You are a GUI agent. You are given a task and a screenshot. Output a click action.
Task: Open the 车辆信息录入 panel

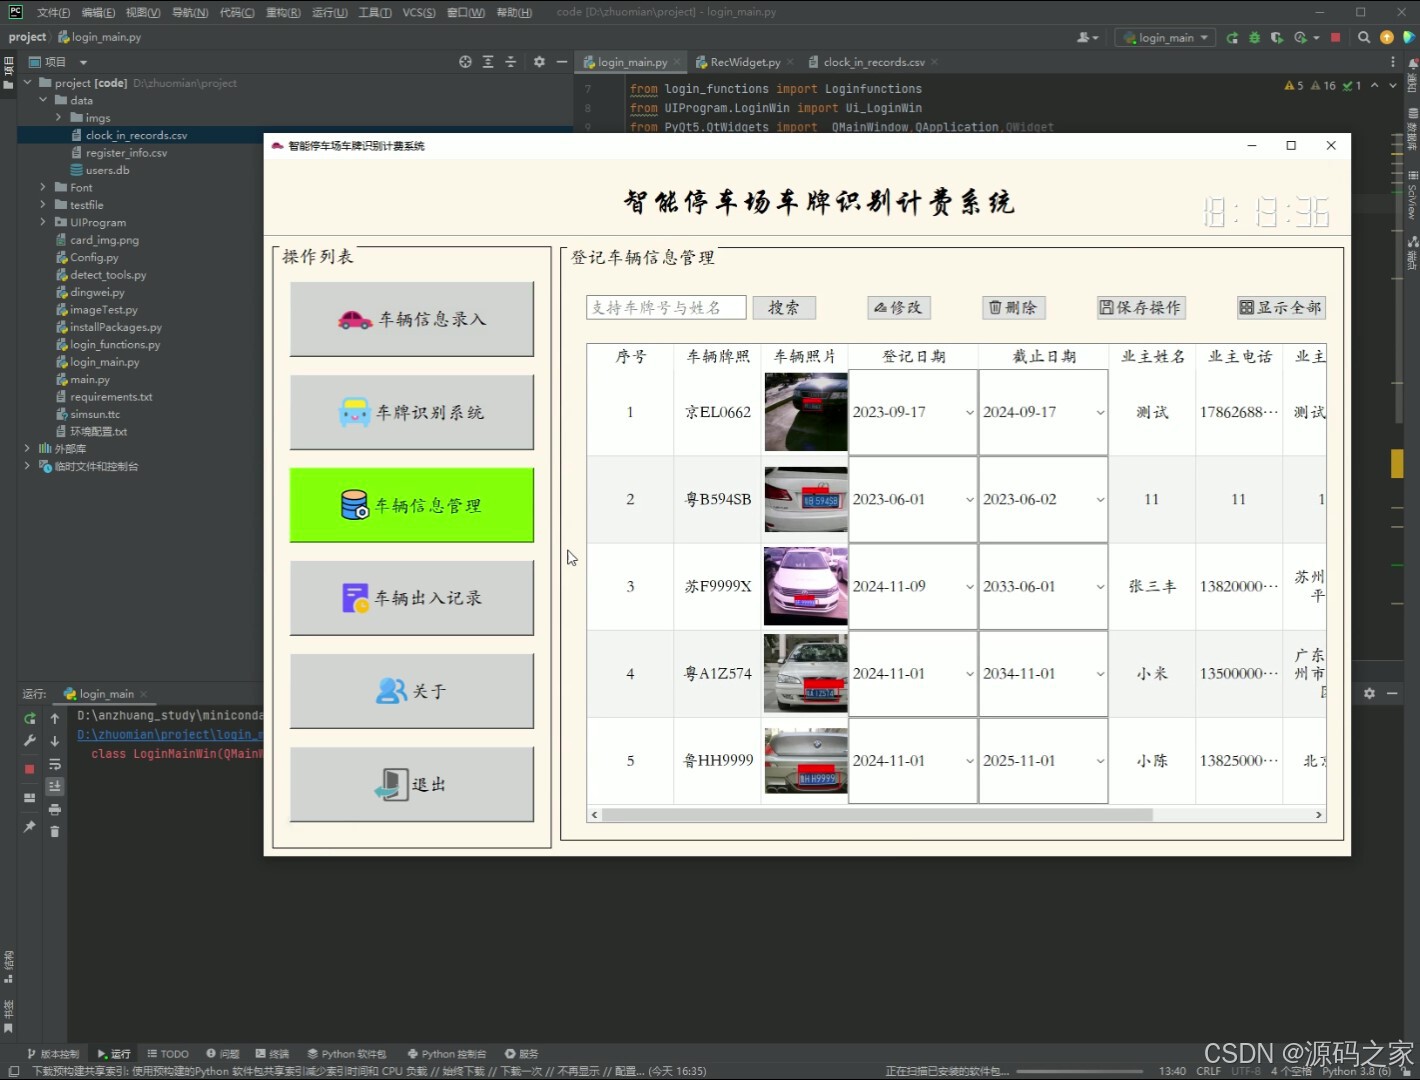tap(411, 319)
